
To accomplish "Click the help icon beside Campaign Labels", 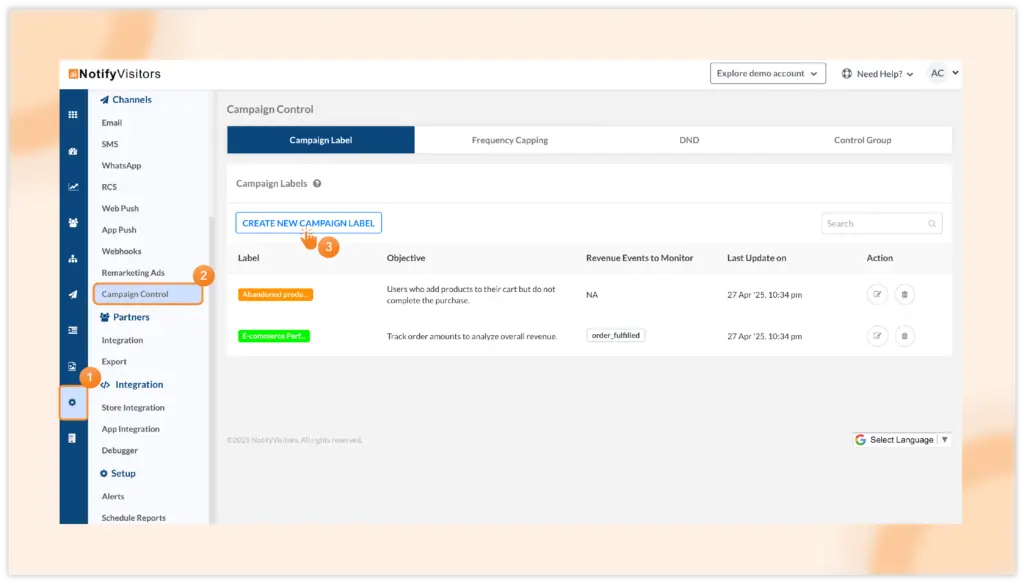I will [x=317, y=184].
